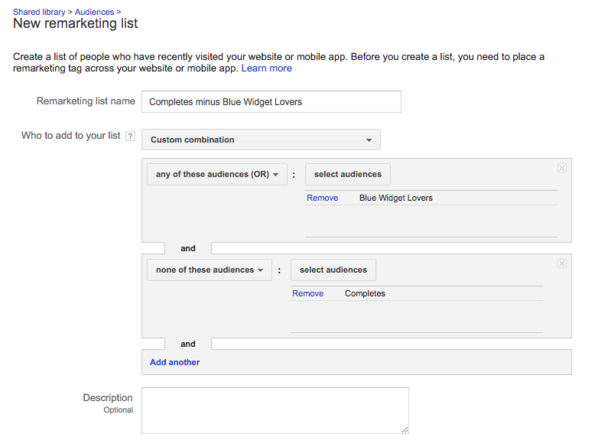
Task: Remove the Completes audience
Action: tap(308, 294)
